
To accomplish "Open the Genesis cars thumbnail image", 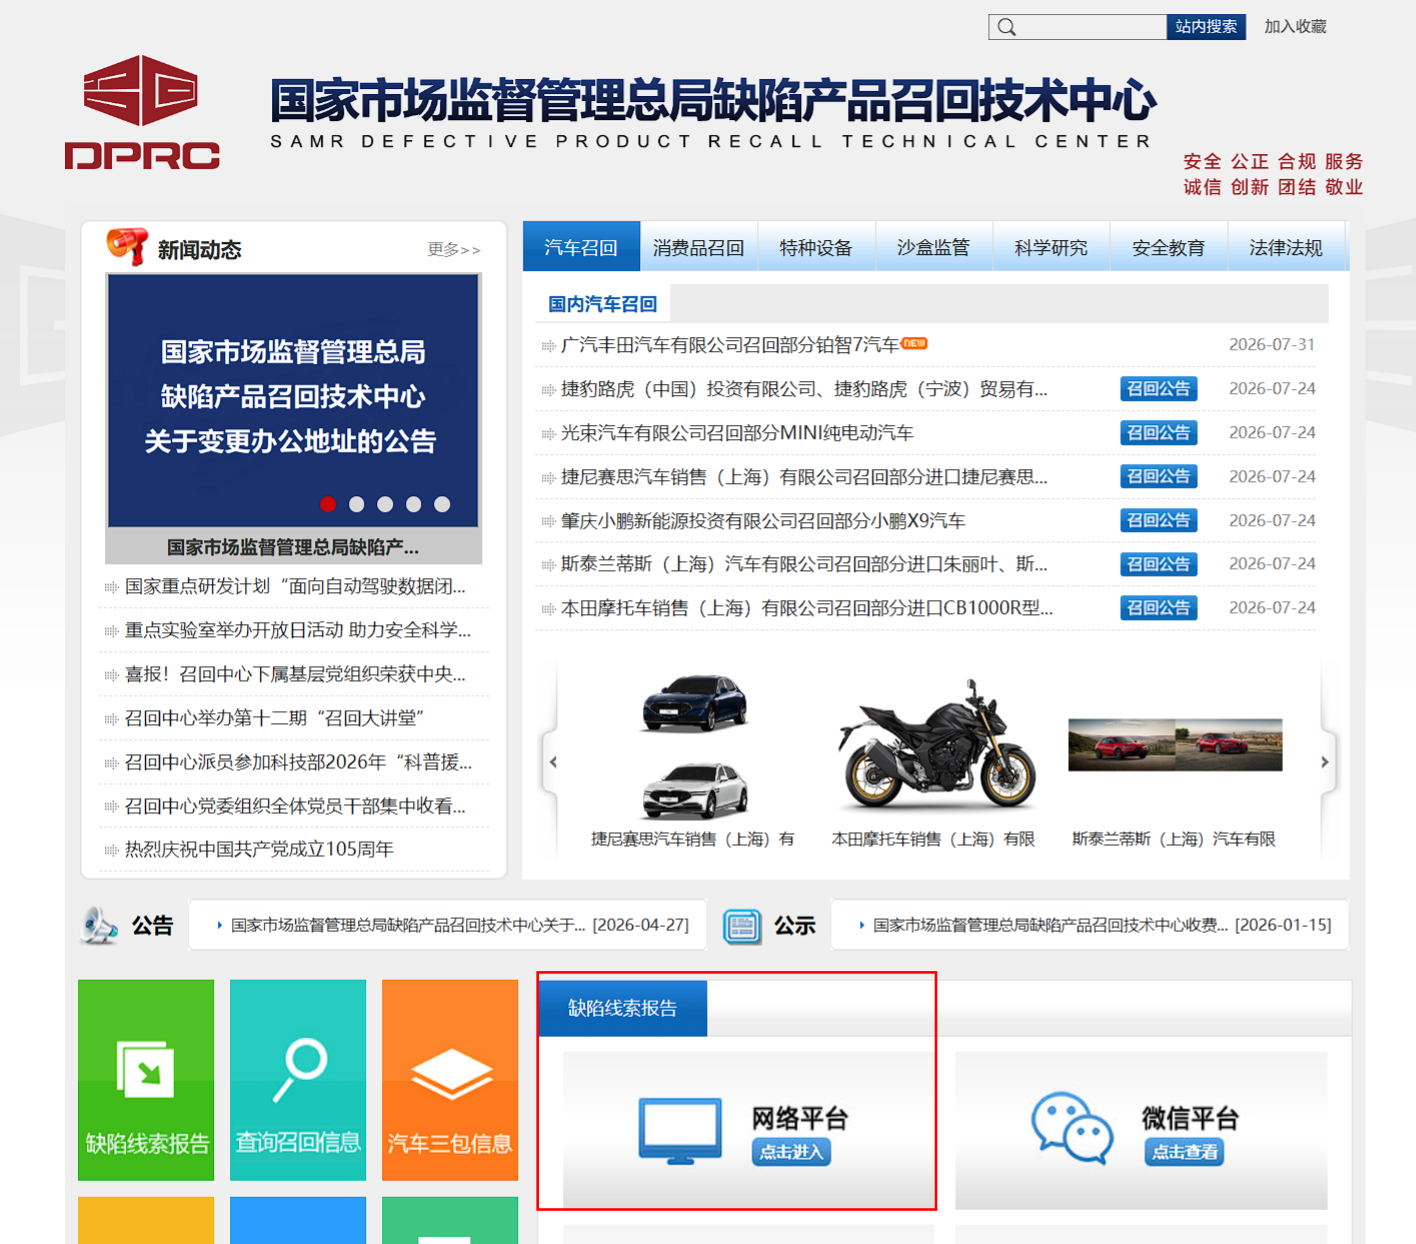I will tap(694, 746).
